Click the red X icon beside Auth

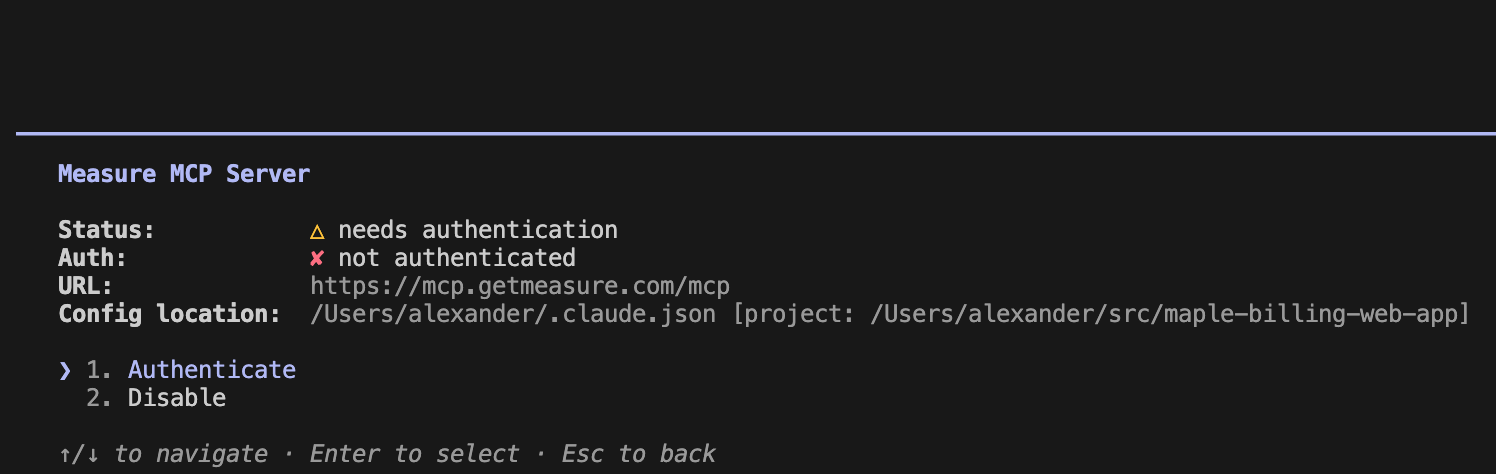317,258
